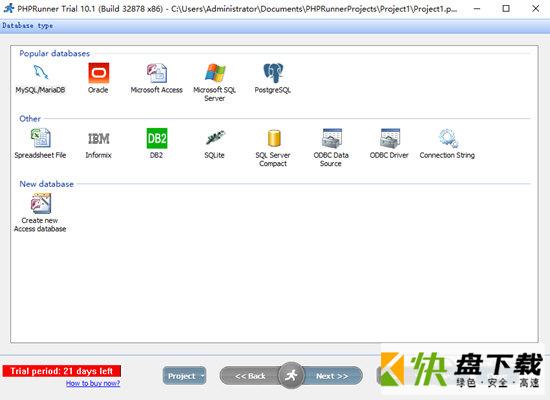
Task: Minimize the PHPRunner window
Action: [x=477, y=8]
